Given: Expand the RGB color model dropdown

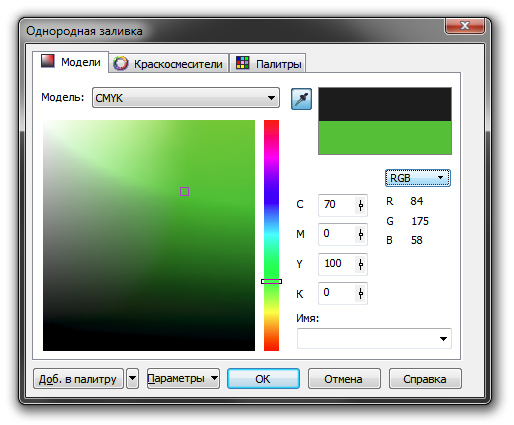Looking at the screenshot, I should [x=418, y=178].
